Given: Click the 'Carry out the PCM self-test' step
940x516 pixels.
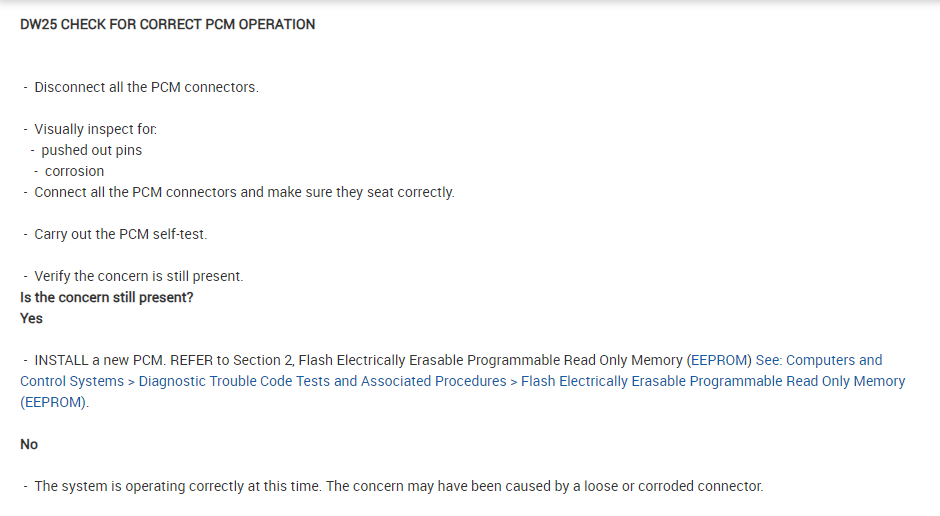Looking at the screenshot, I should pos(120,234).
